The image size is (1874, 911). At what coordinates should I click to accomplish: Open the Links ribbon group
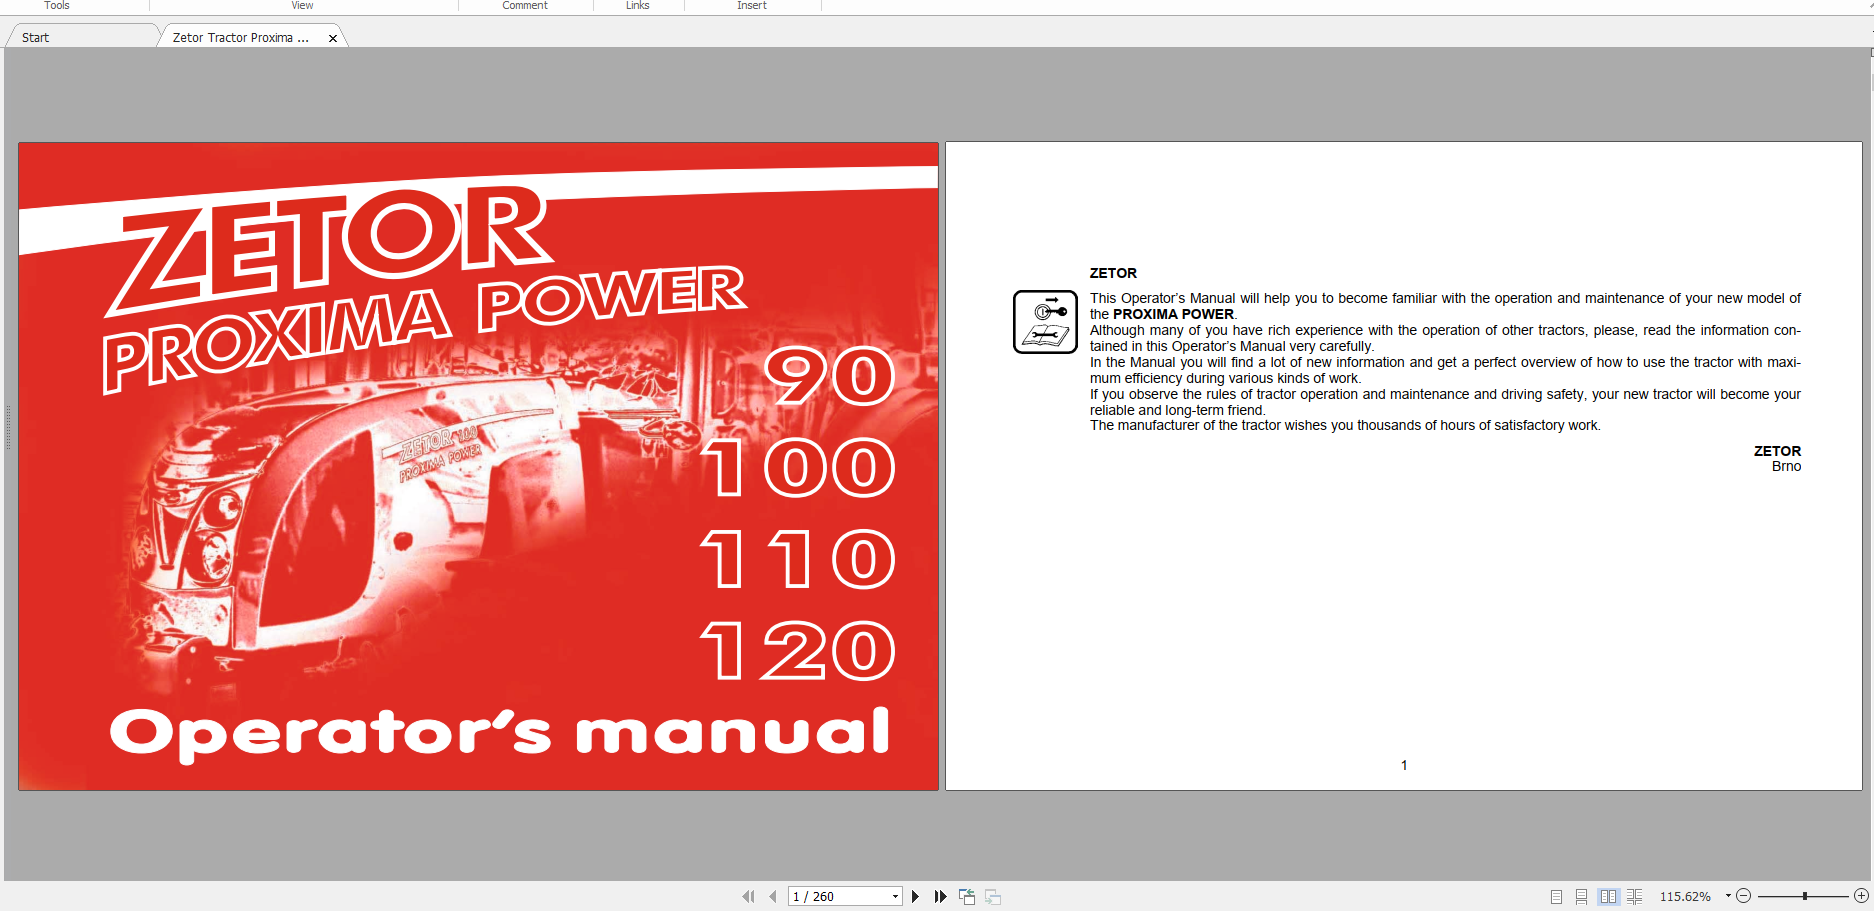(638, 6)
